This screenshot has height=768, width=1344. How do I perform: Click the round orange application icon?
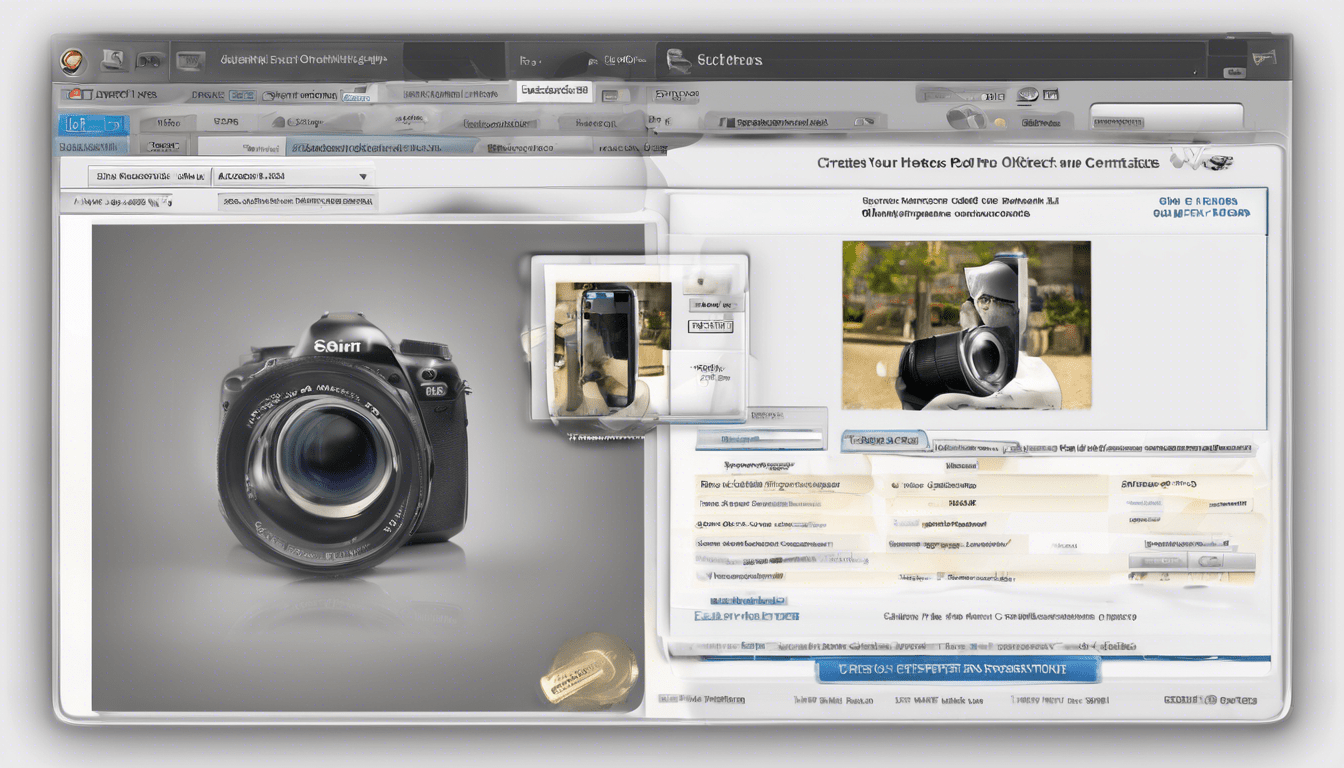point(74,61)
